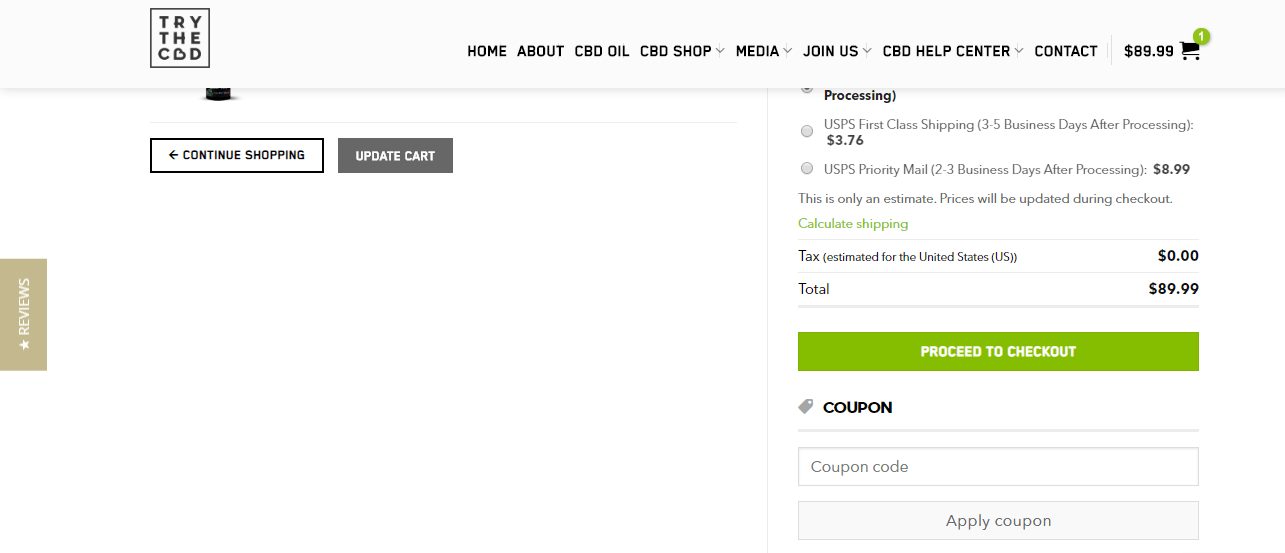Viewport: 1285px width, 553px height.
Task: Go to the Home menu item
Action: pos(487,51)
